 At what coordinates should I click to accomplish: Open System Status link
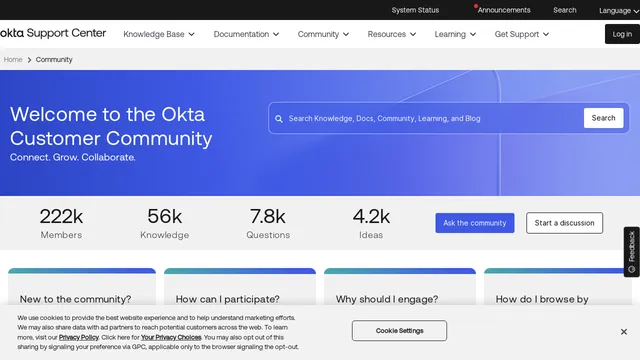[x=415, y=10]
